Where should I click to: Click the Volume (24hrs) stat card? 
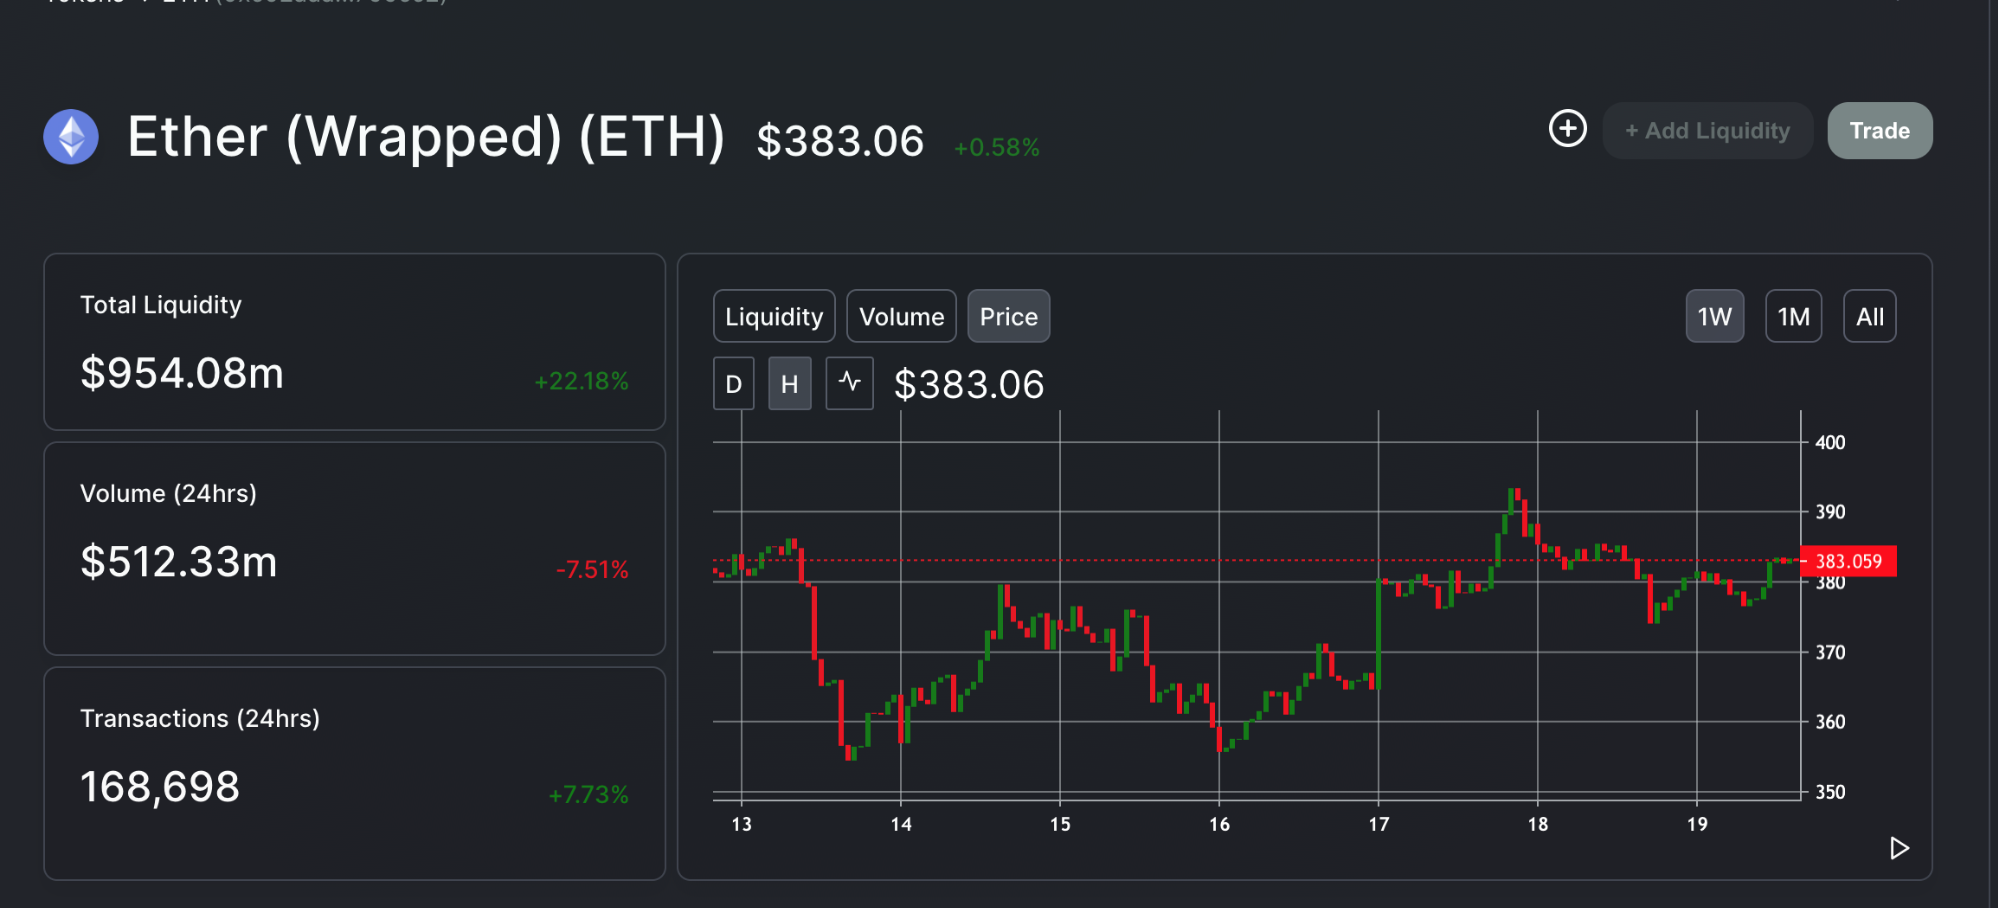(x=354, y=548)
